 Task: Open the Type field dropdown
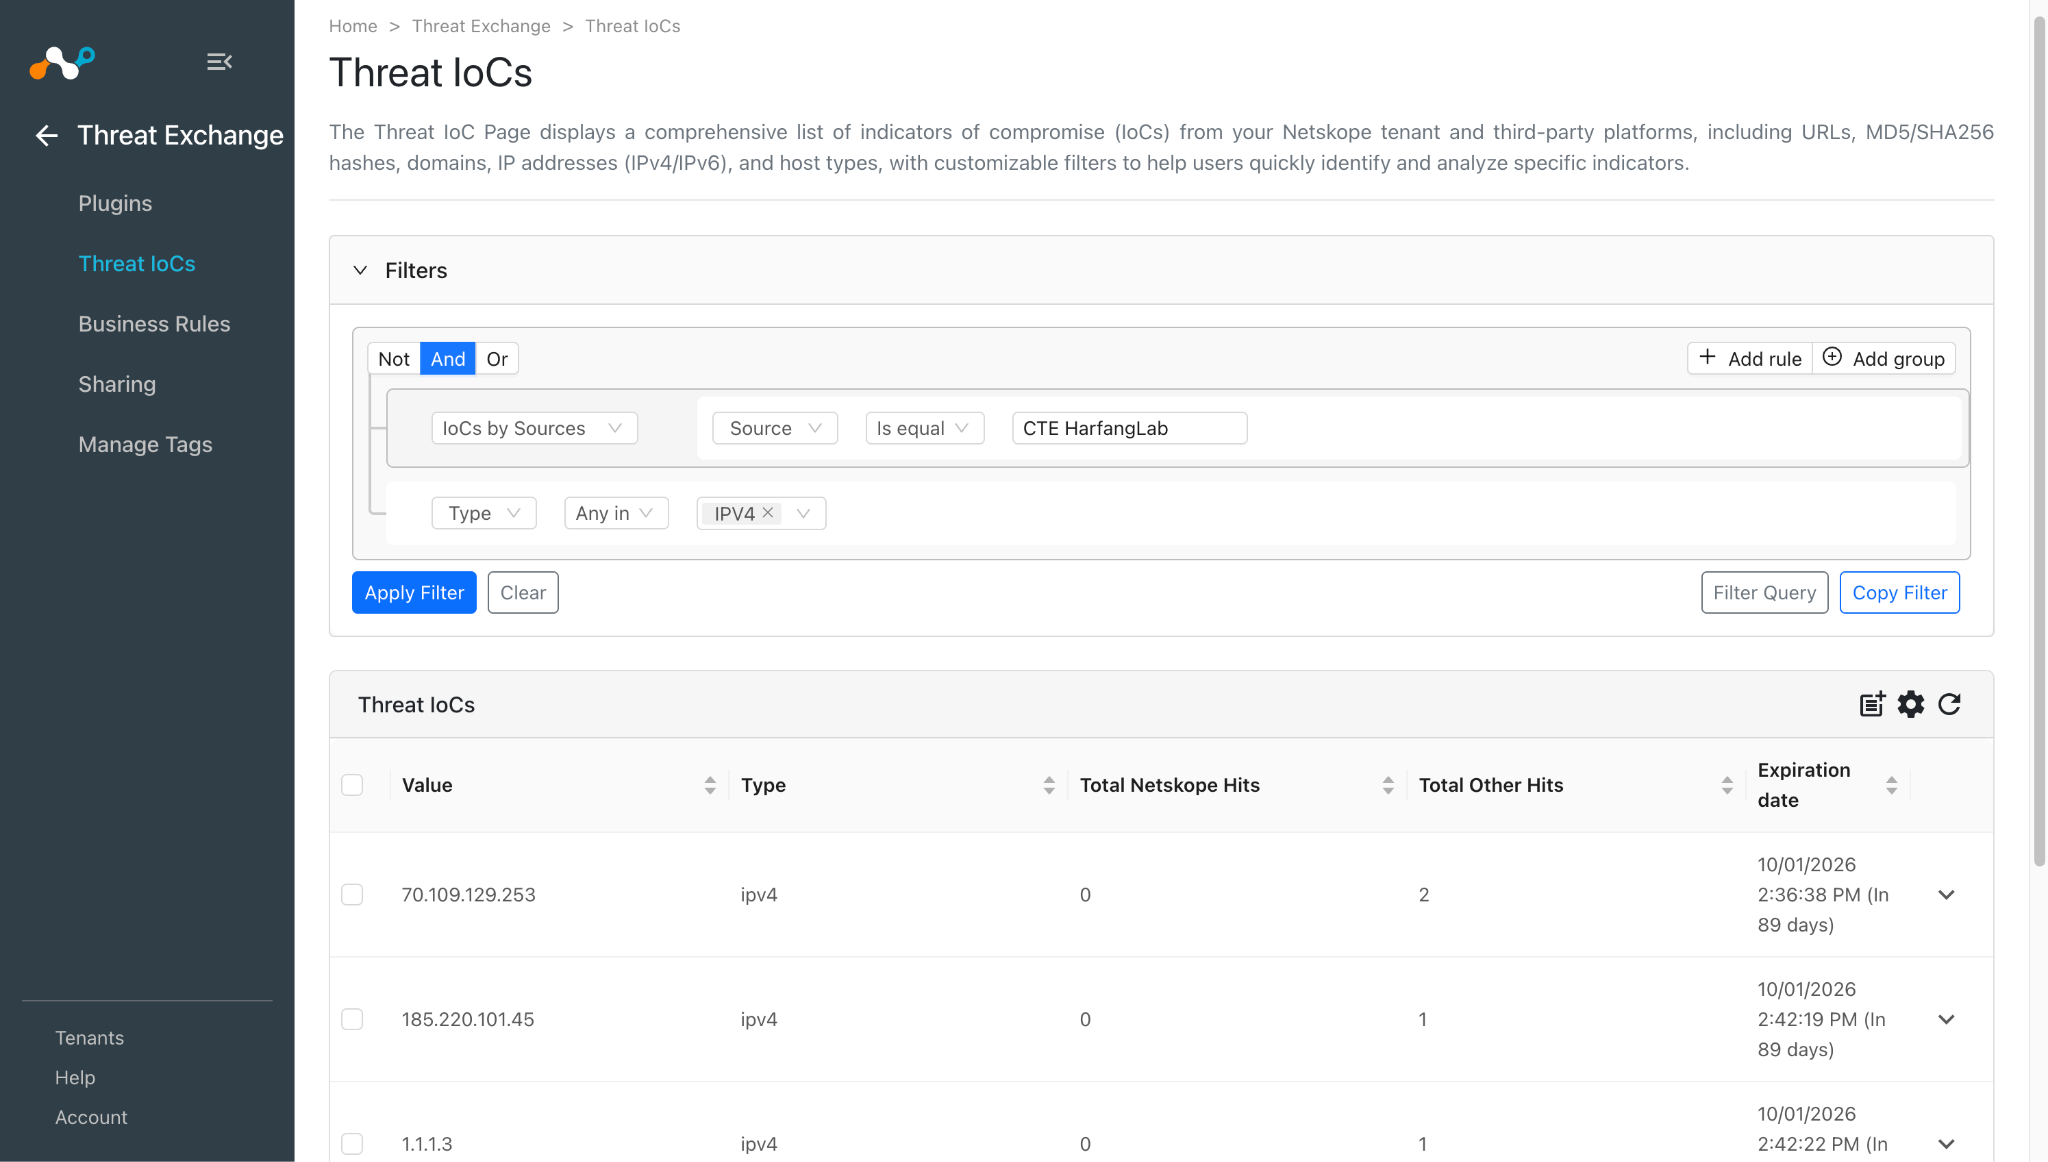click(x=484, y=513)
